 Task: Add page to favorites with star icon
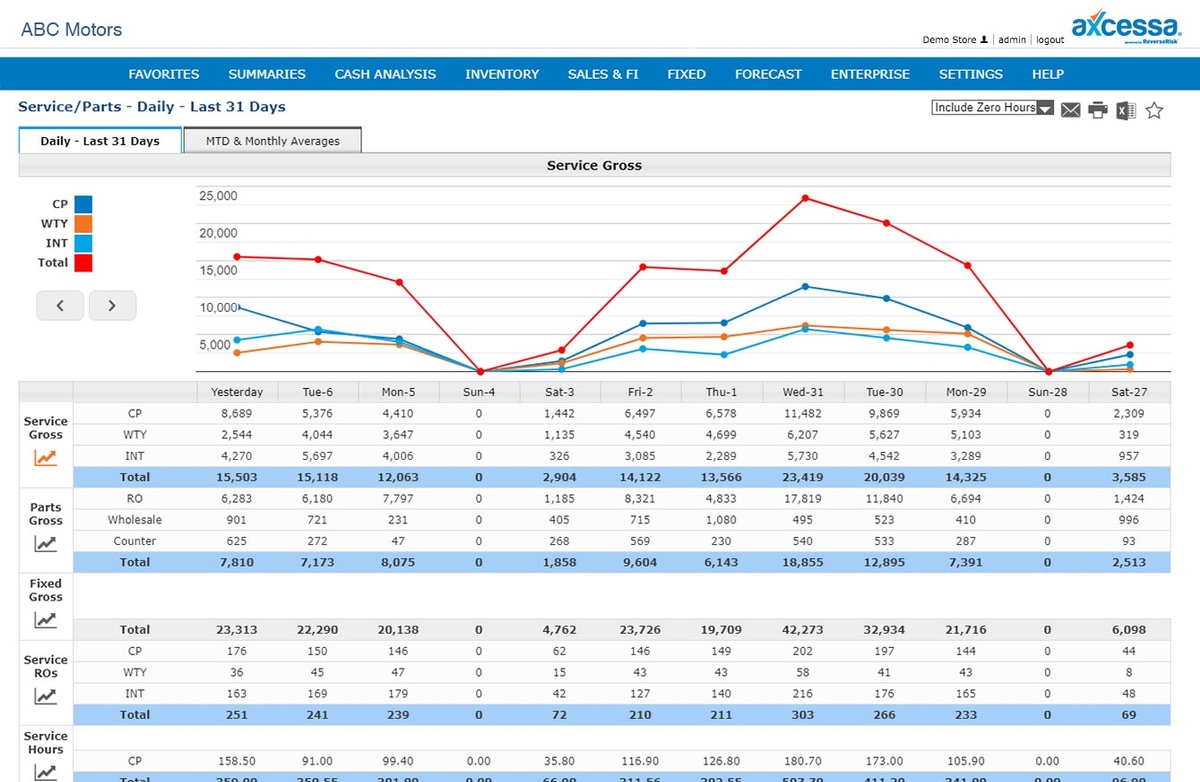coord(1154,110)
